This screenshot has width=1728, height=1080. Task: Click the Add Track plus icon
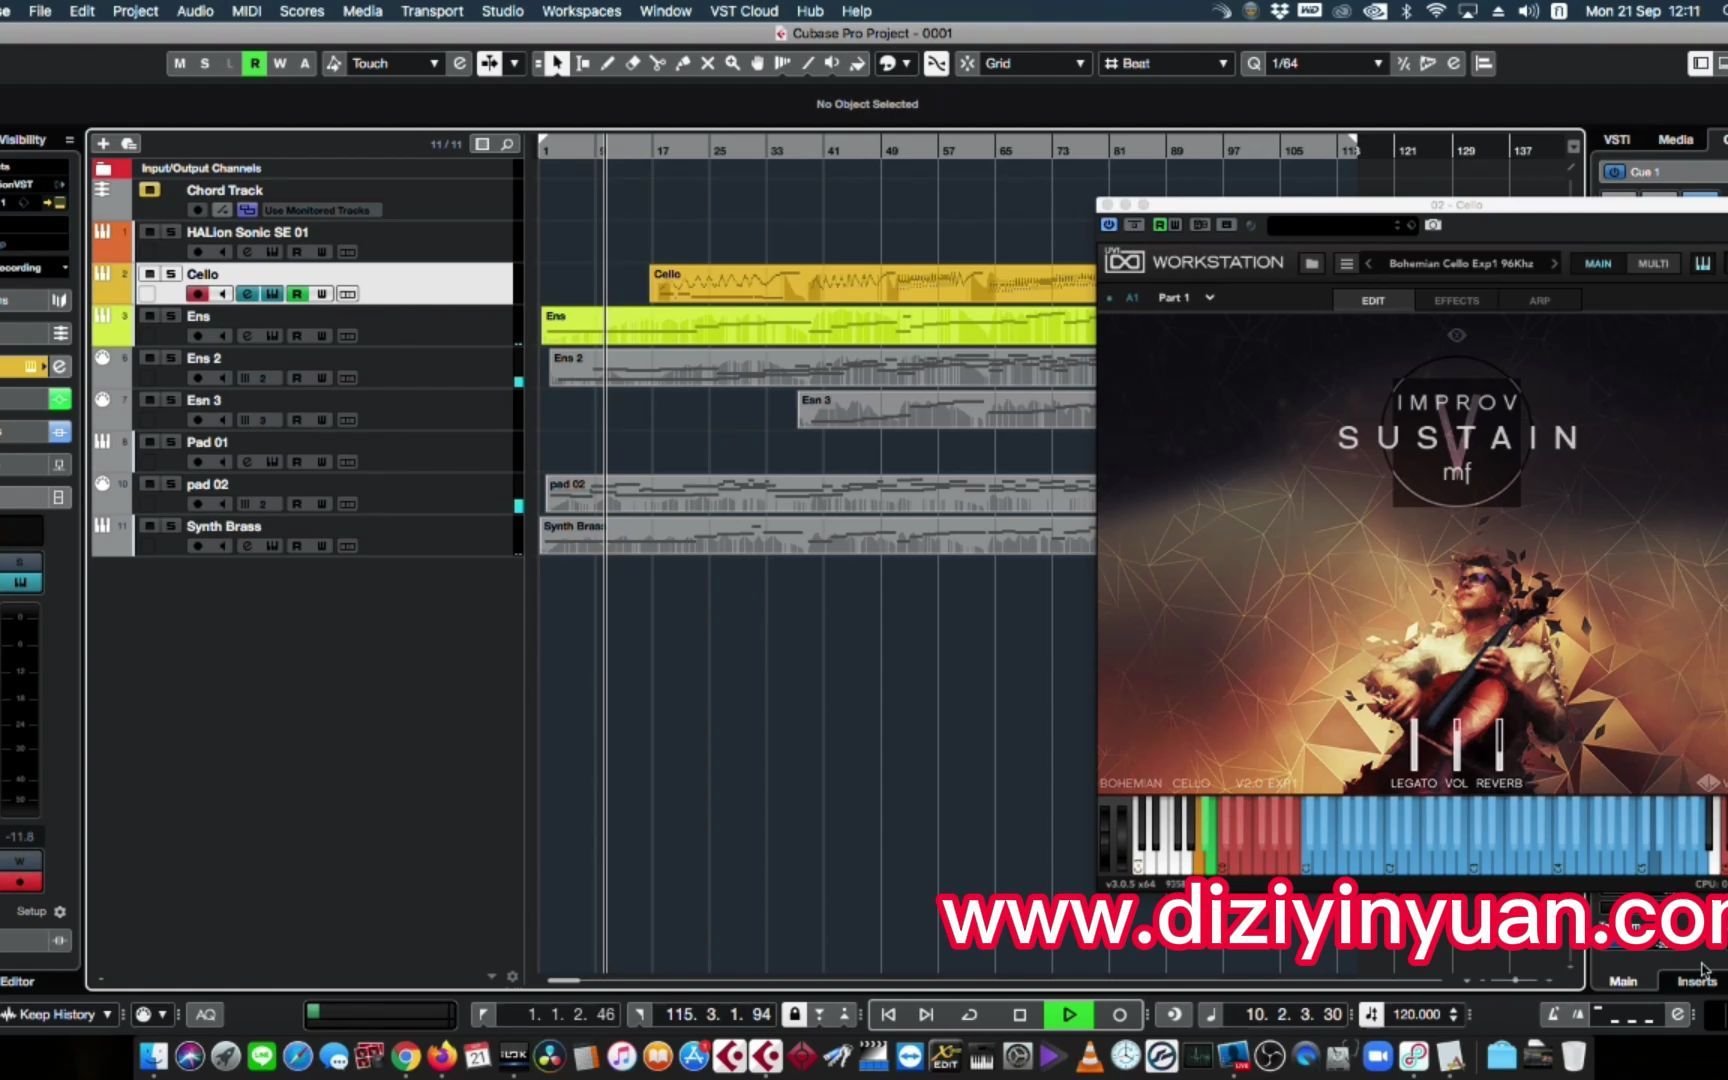pyautogui.click(x=102, y=144)
